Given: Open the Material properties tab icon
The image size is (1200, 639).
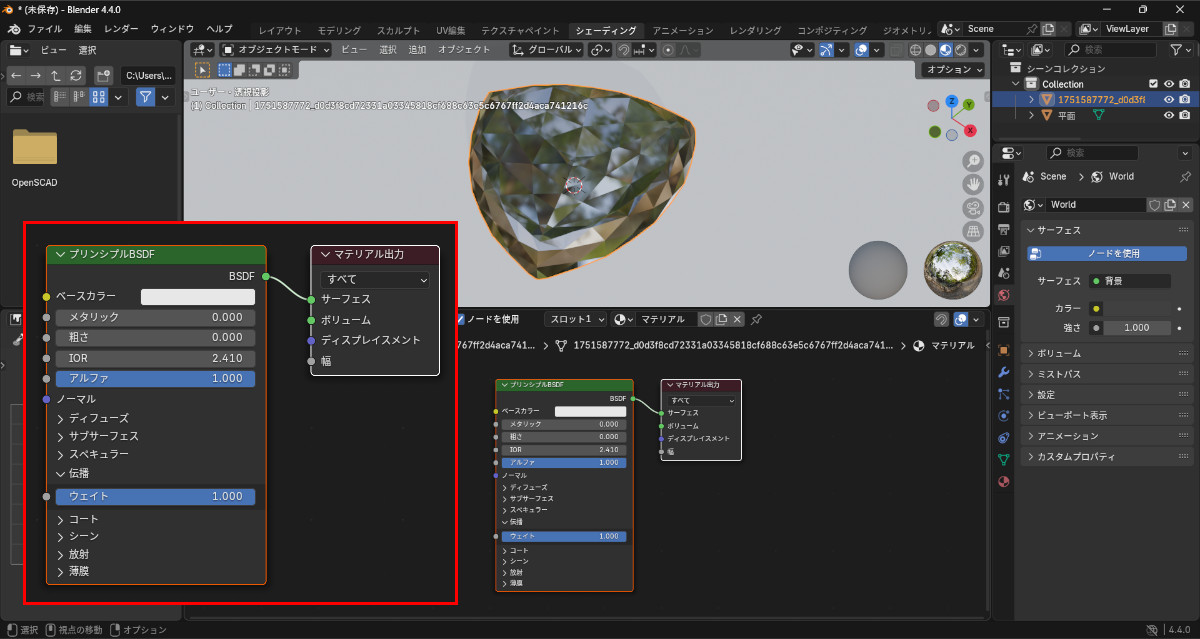Looking at the screenshot, I should (x=1004, y=481).
